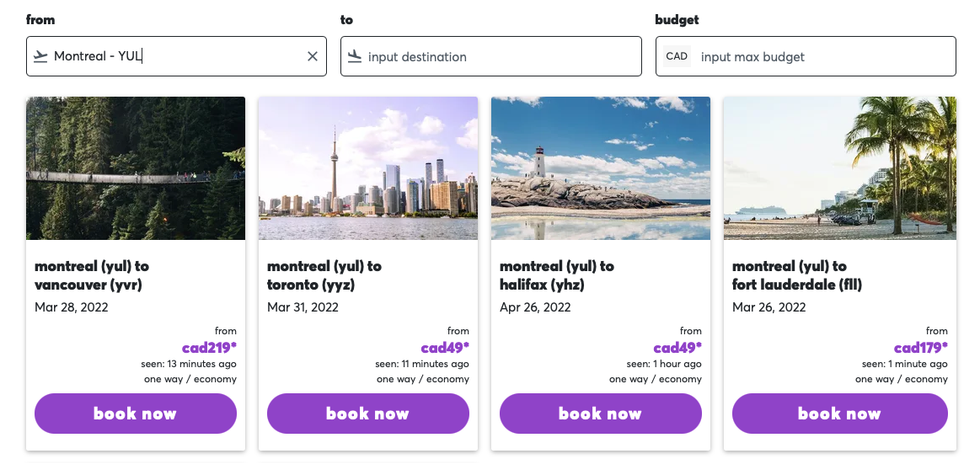
Task: Open Montreal to Toronto (YYZ) title
Action: click(x=324, y=276)
